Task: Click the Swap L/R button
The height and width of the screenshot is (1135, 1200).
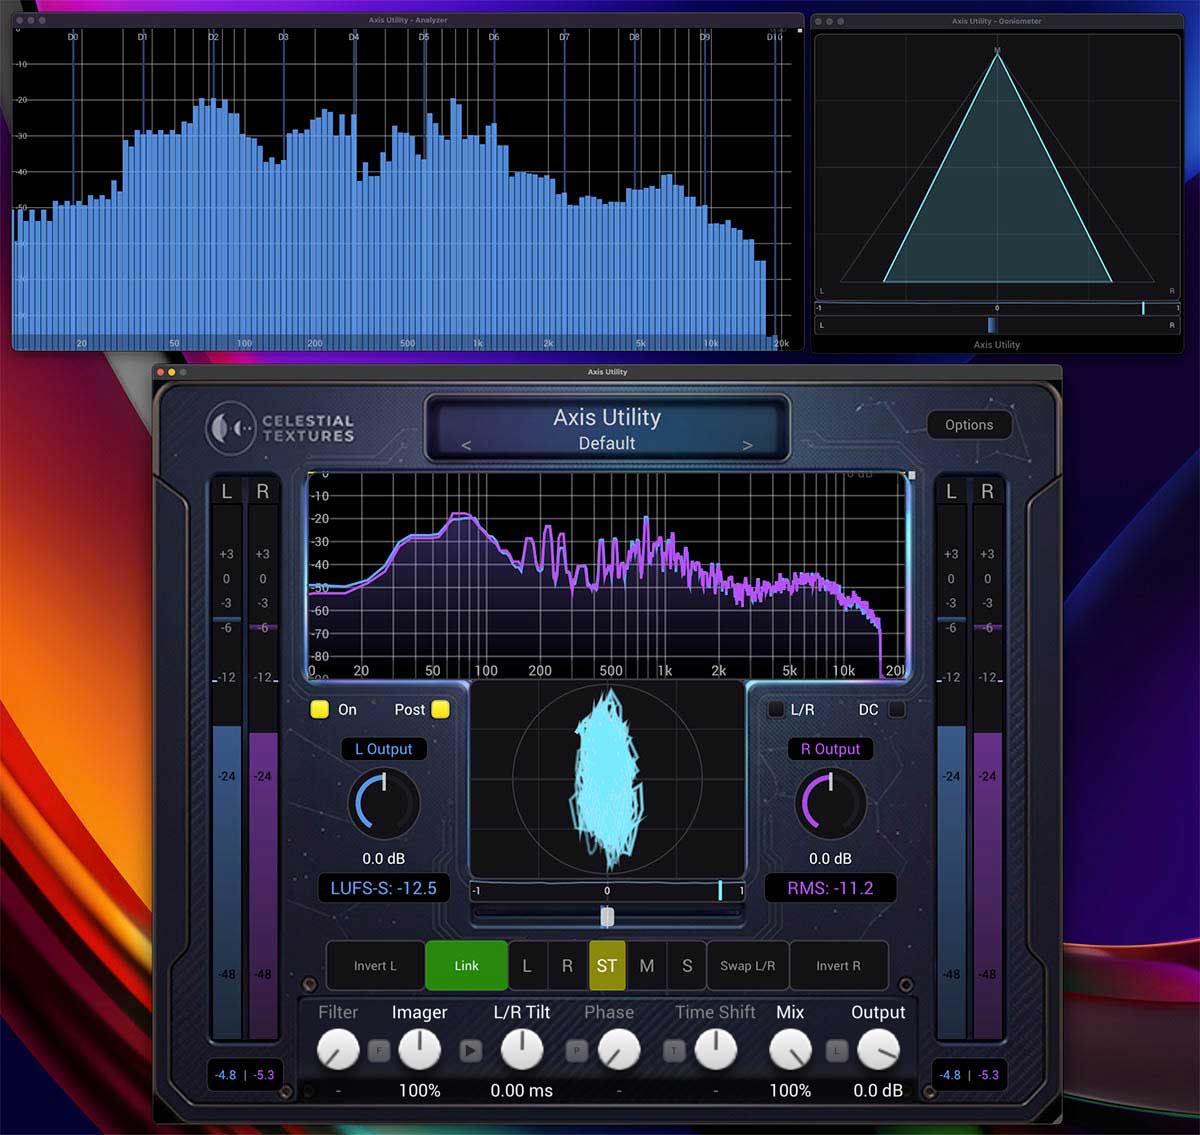Action: [748, 966]
